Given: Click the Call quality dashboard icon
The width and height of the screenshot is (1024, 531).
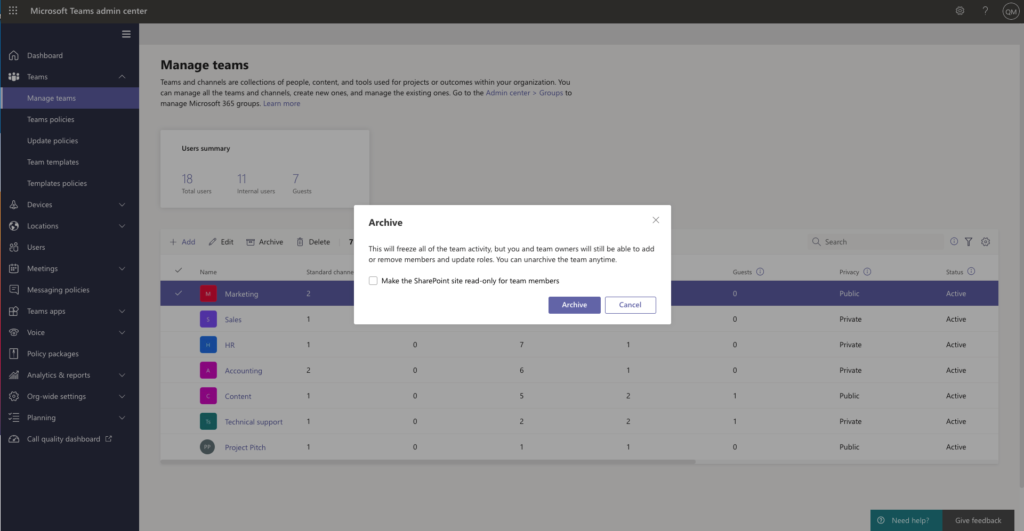Looking at the screenshot, I should coord(14,439).
